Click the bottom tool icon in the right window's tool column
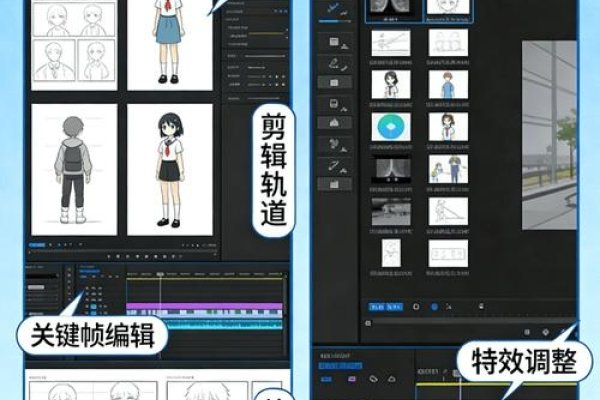 coord(334,185)
